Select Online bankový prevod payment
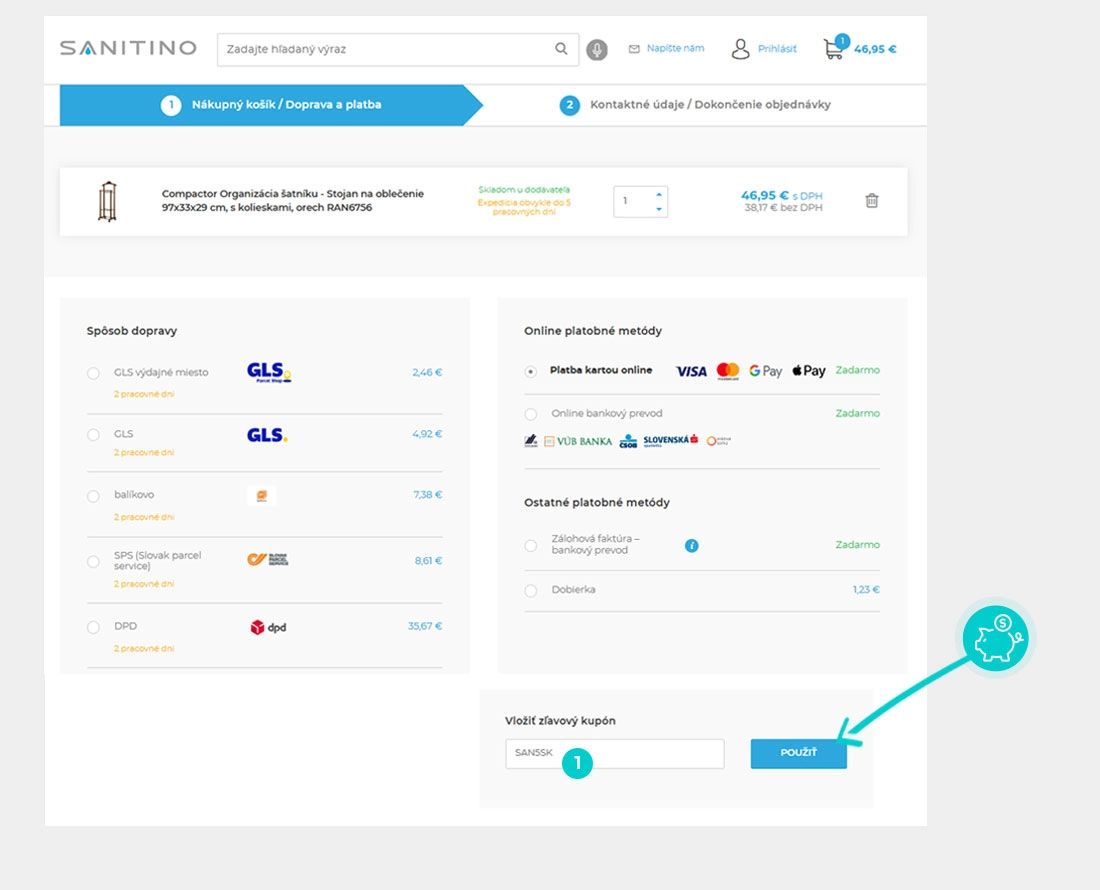The image size is (1100, 890). pyautogui.click(x=531, y=414)
